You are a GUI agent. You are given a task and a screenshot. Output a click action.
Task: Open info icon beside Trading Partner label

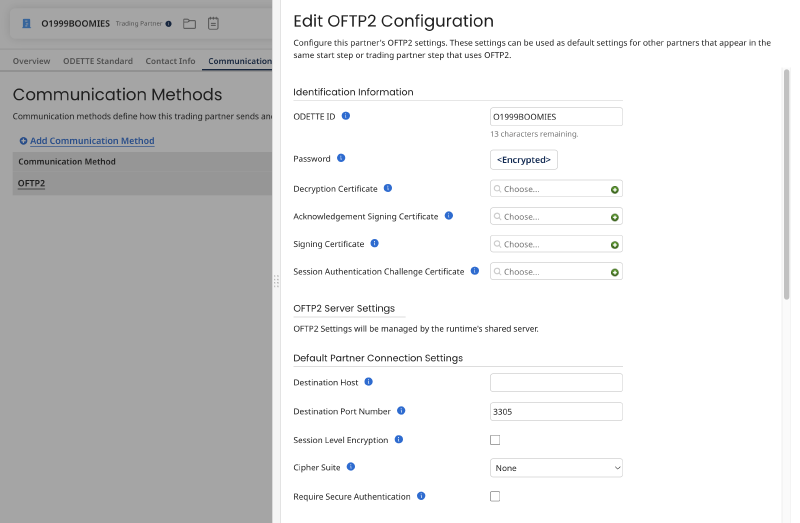coord(168,23)
